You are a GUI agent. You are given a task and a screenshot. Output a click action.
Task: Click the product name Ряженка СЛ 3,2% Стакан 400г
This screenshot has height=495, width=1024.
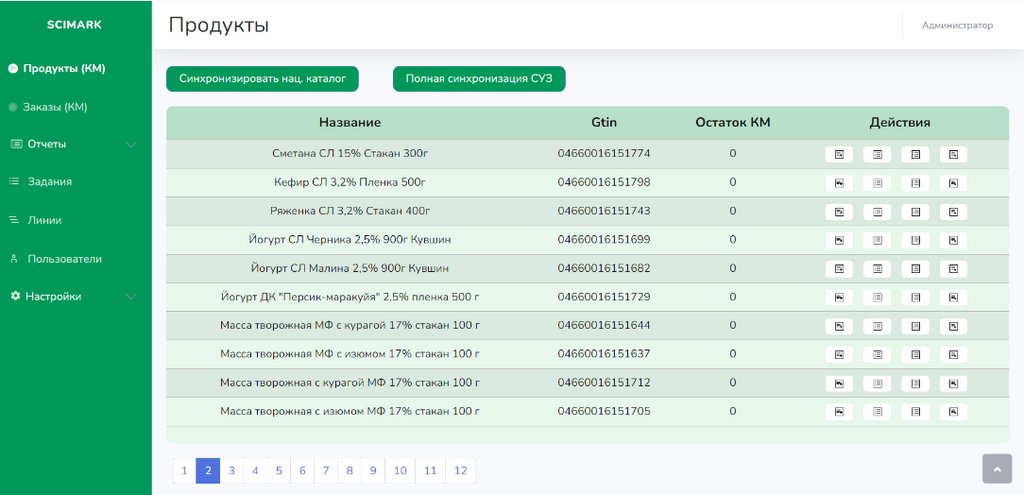point(350,211)
